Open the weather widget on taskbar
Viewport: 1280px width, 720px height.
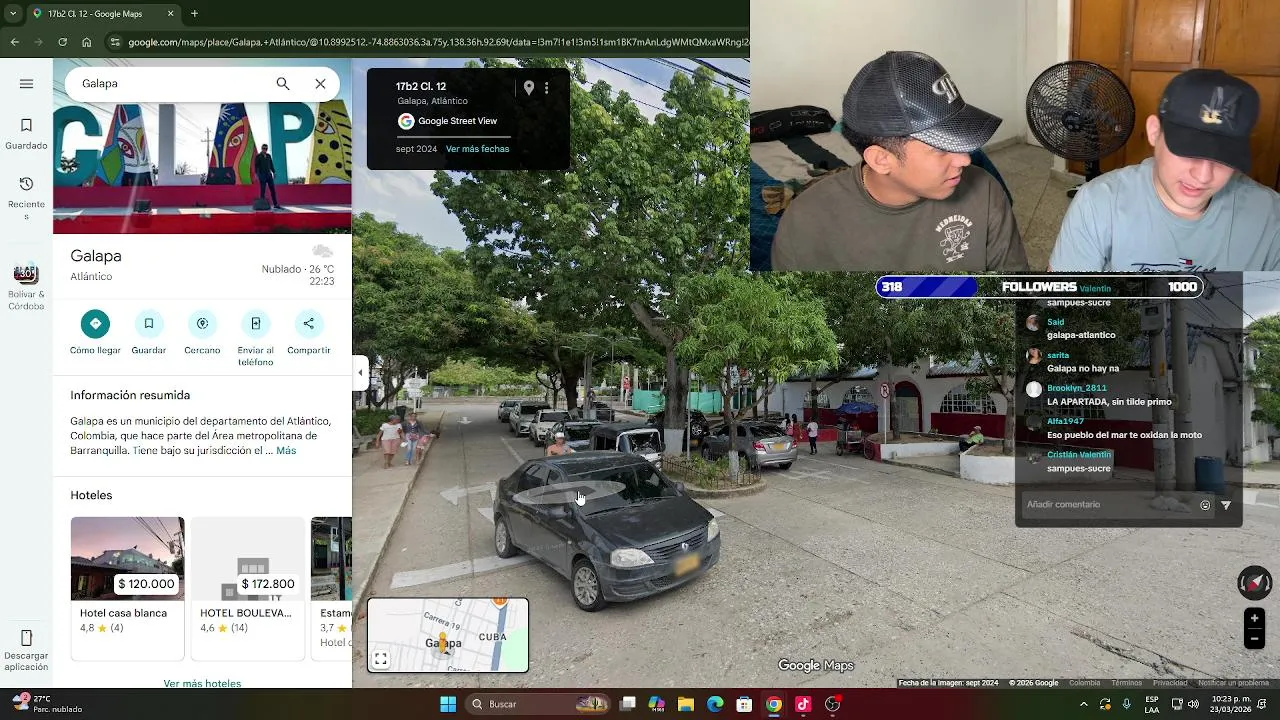pyautogui.click(x=45, y=704)
